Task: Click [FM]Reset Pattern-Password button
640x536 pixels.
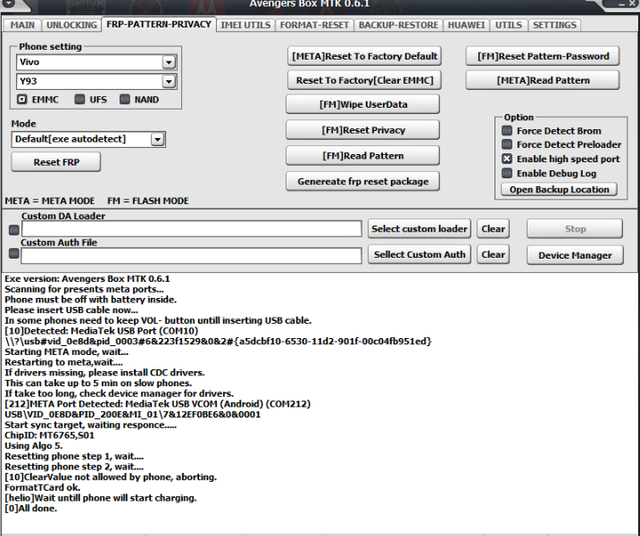Action: [543, 56]
